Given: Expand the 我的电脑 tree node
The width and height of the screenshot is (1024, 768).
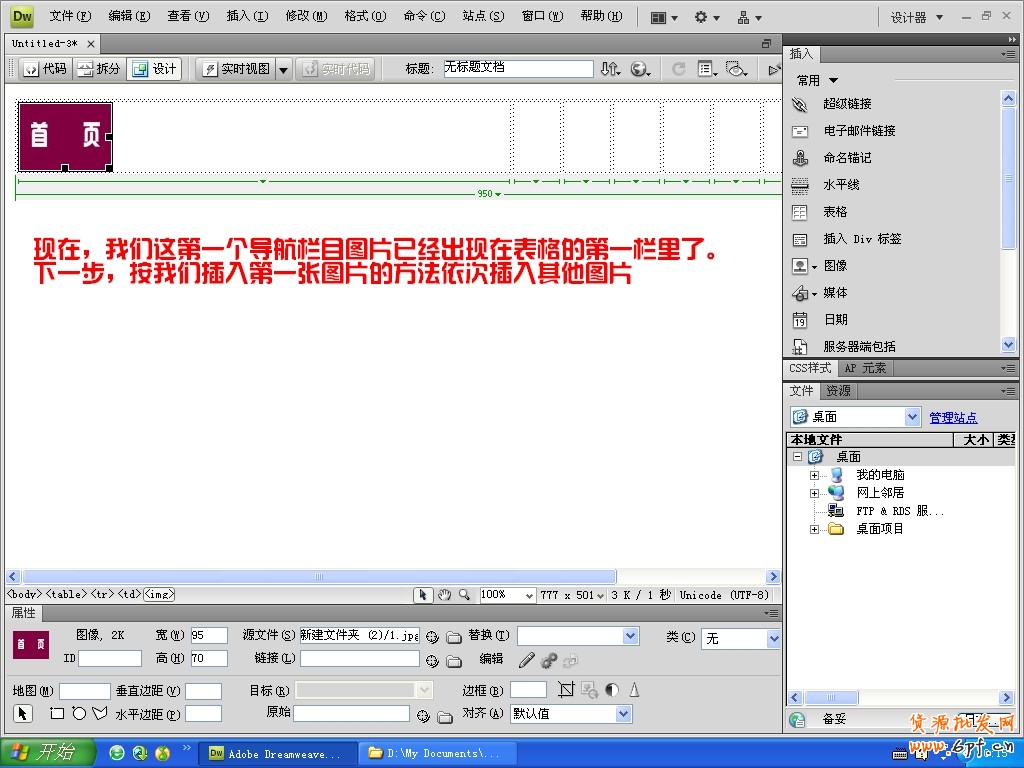Looking at the screenshot, I should coord(814,475).
